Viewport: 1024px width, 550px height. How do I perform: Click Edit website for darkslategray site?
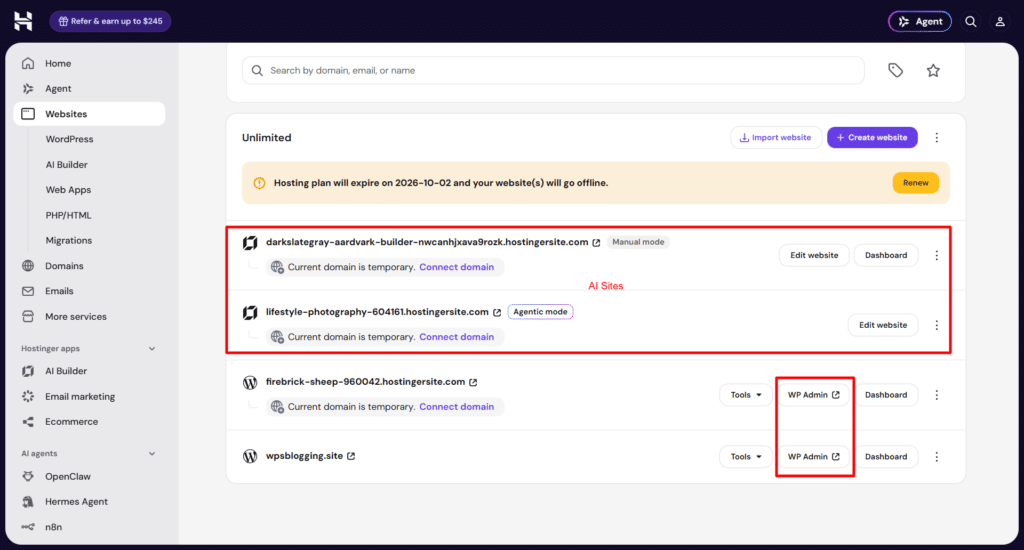pyautogui.click(x=814, y=255)
